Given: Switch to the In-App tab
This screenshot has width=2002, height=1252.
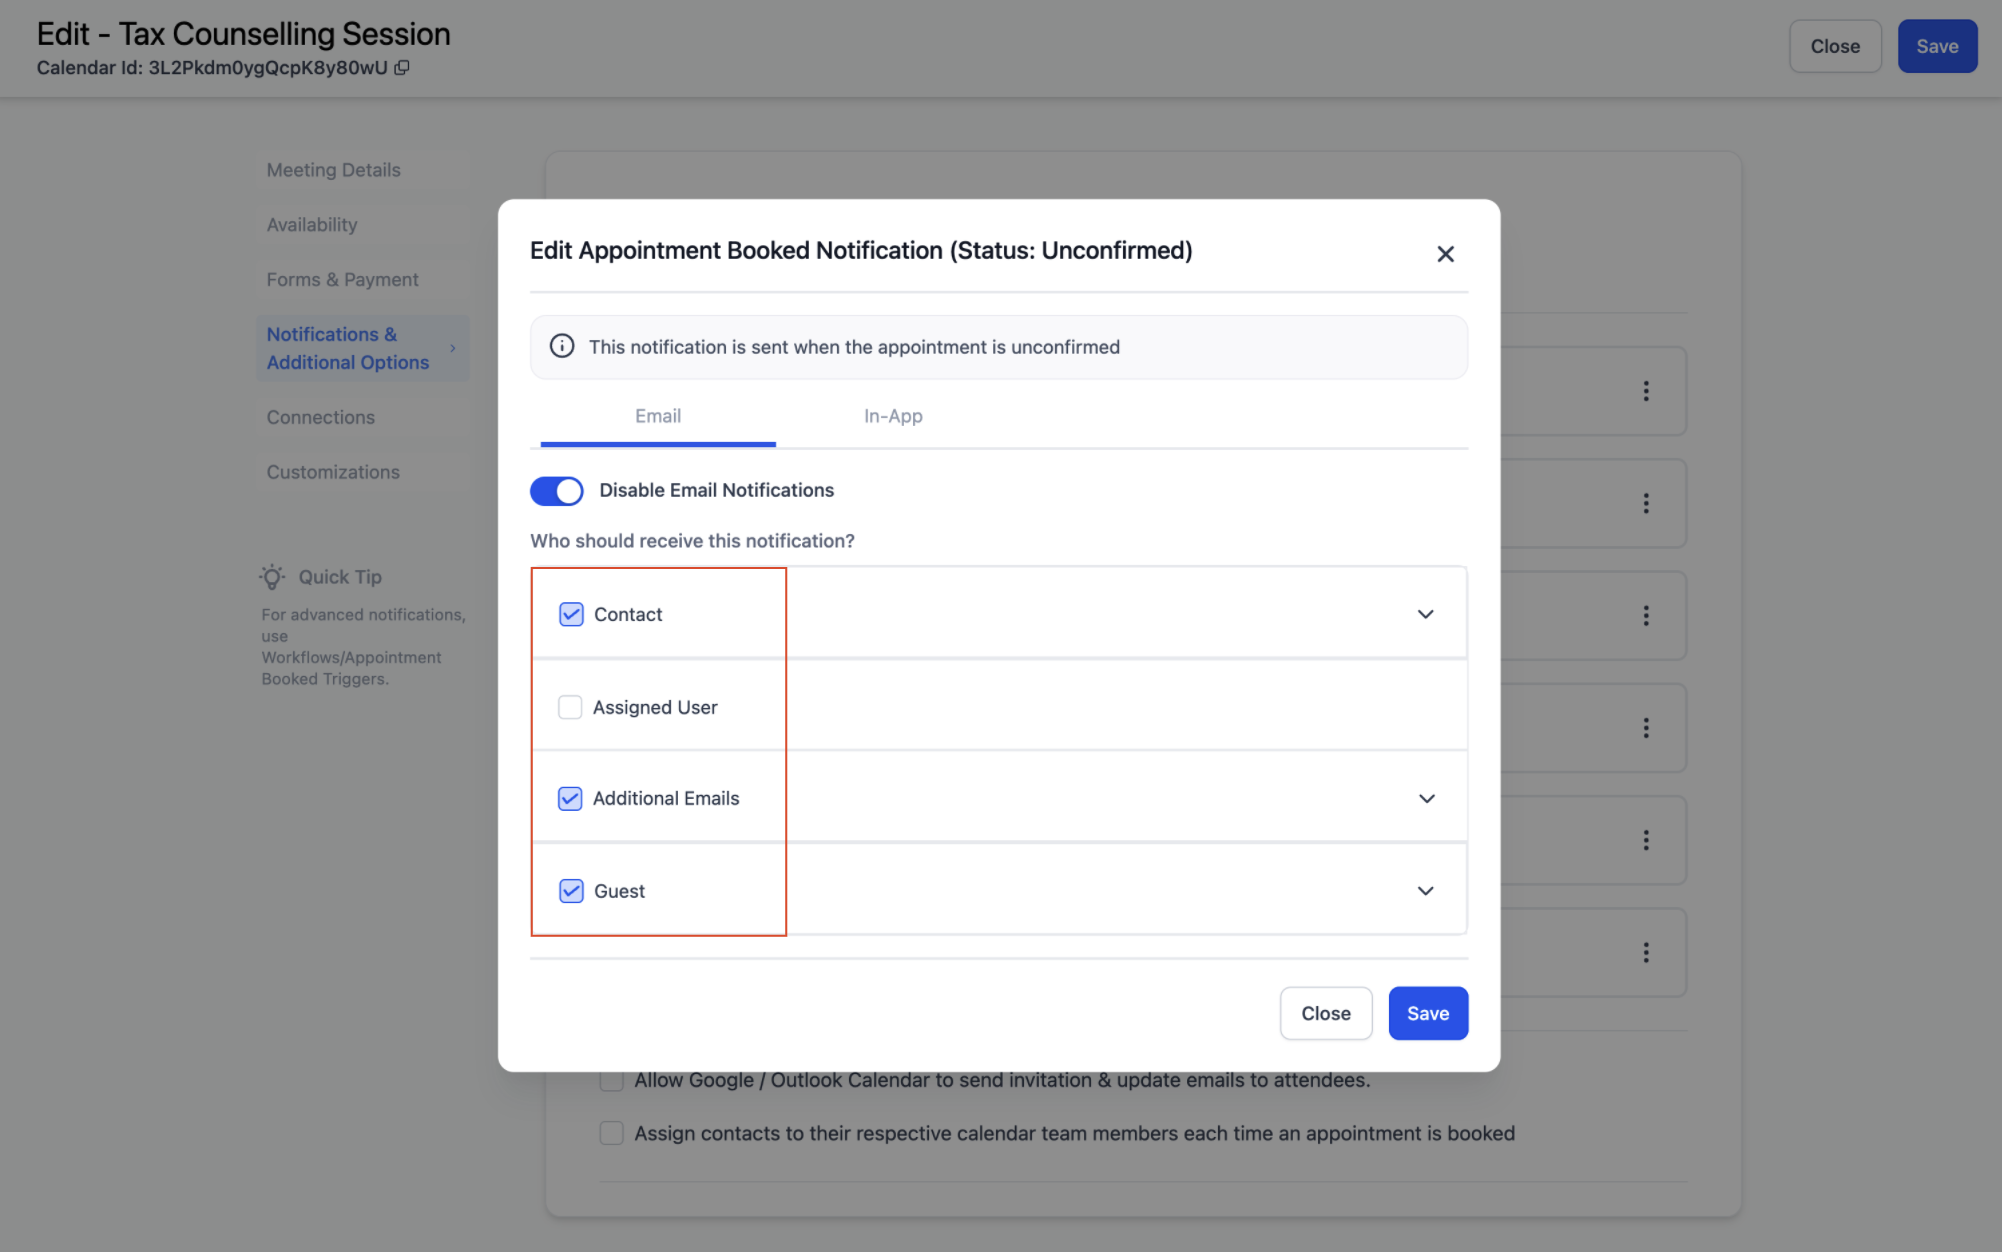Looking at the screenshot, I should coord(892,416).
